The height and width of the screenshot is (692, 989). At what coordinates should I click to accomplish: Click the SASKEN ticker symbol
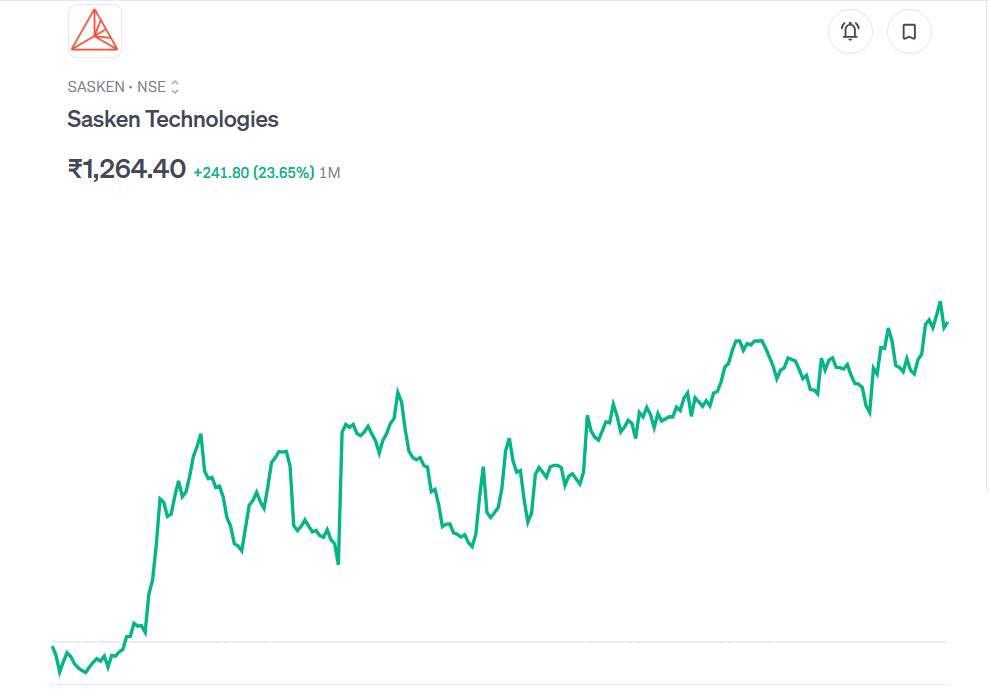[96, 87]
